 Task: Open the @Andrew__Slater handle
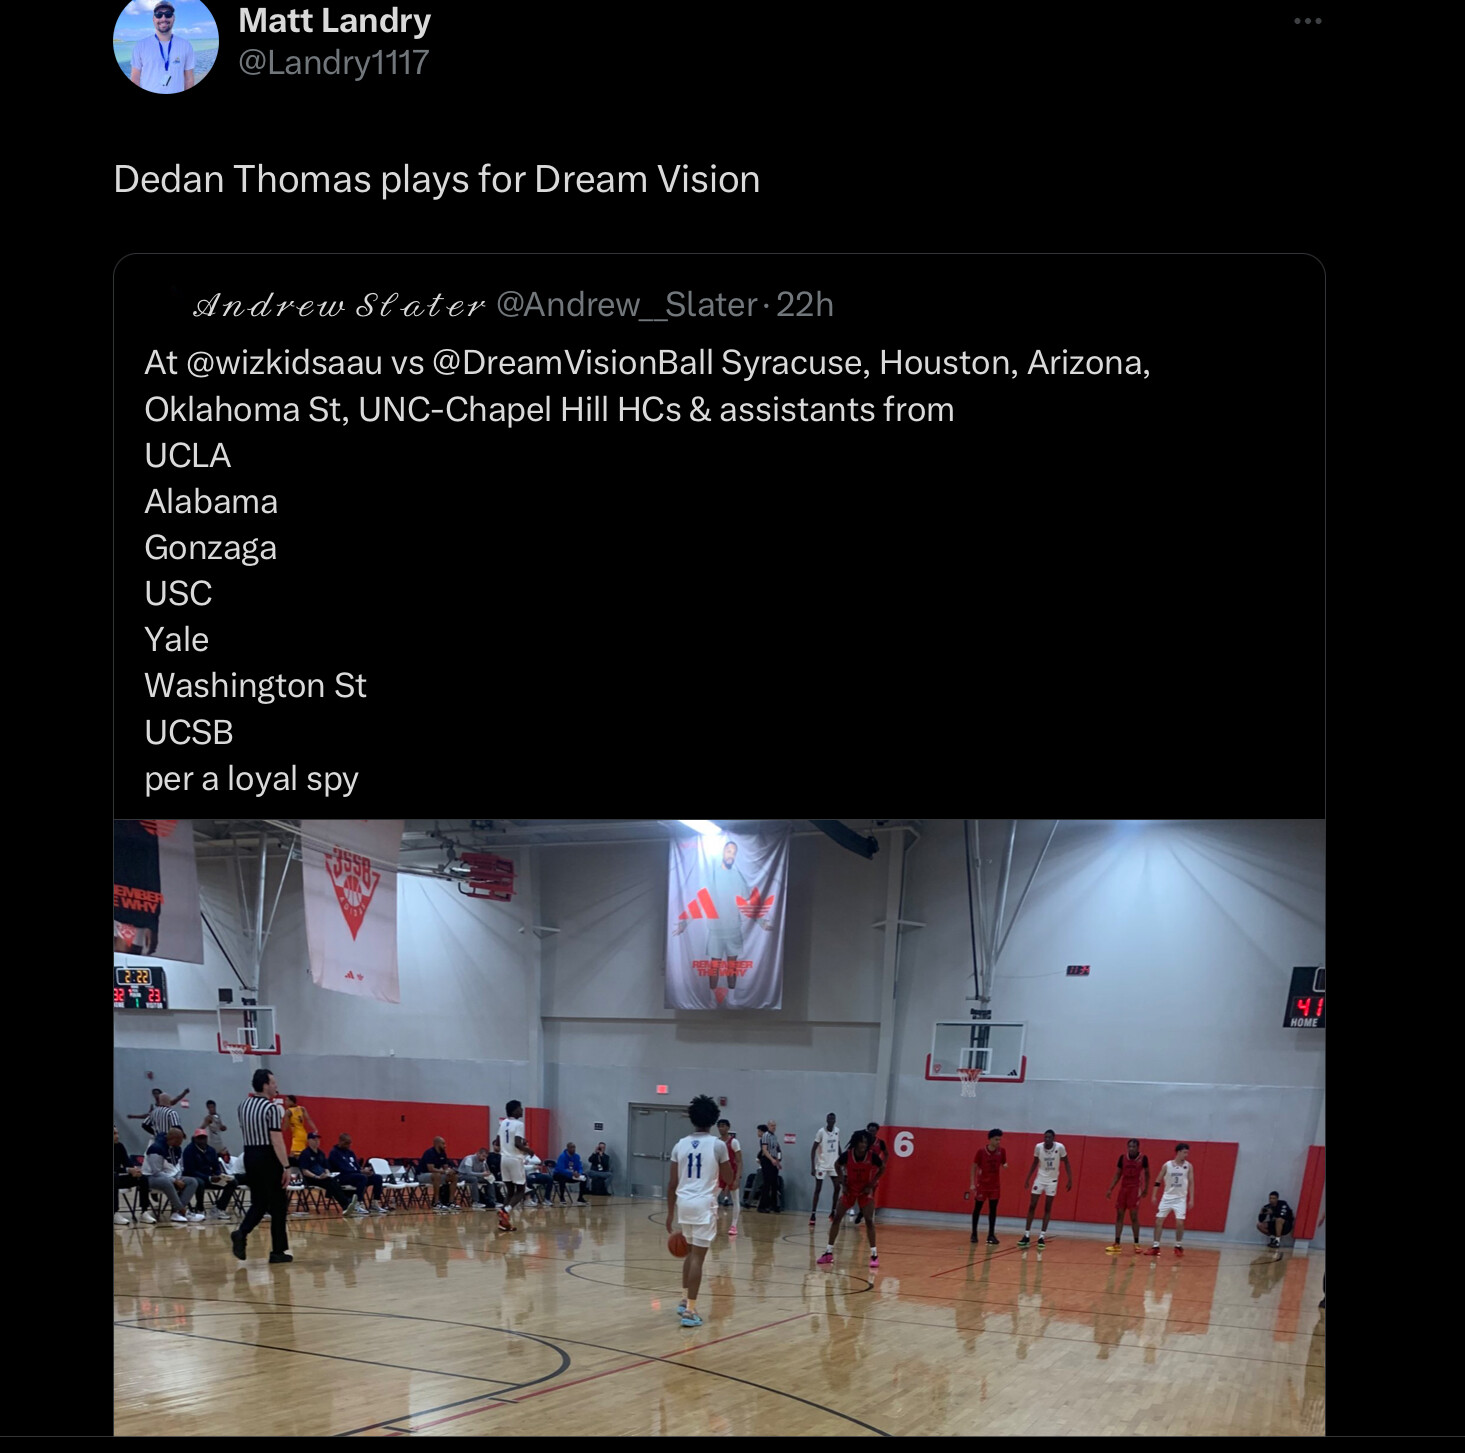(626, 304)
